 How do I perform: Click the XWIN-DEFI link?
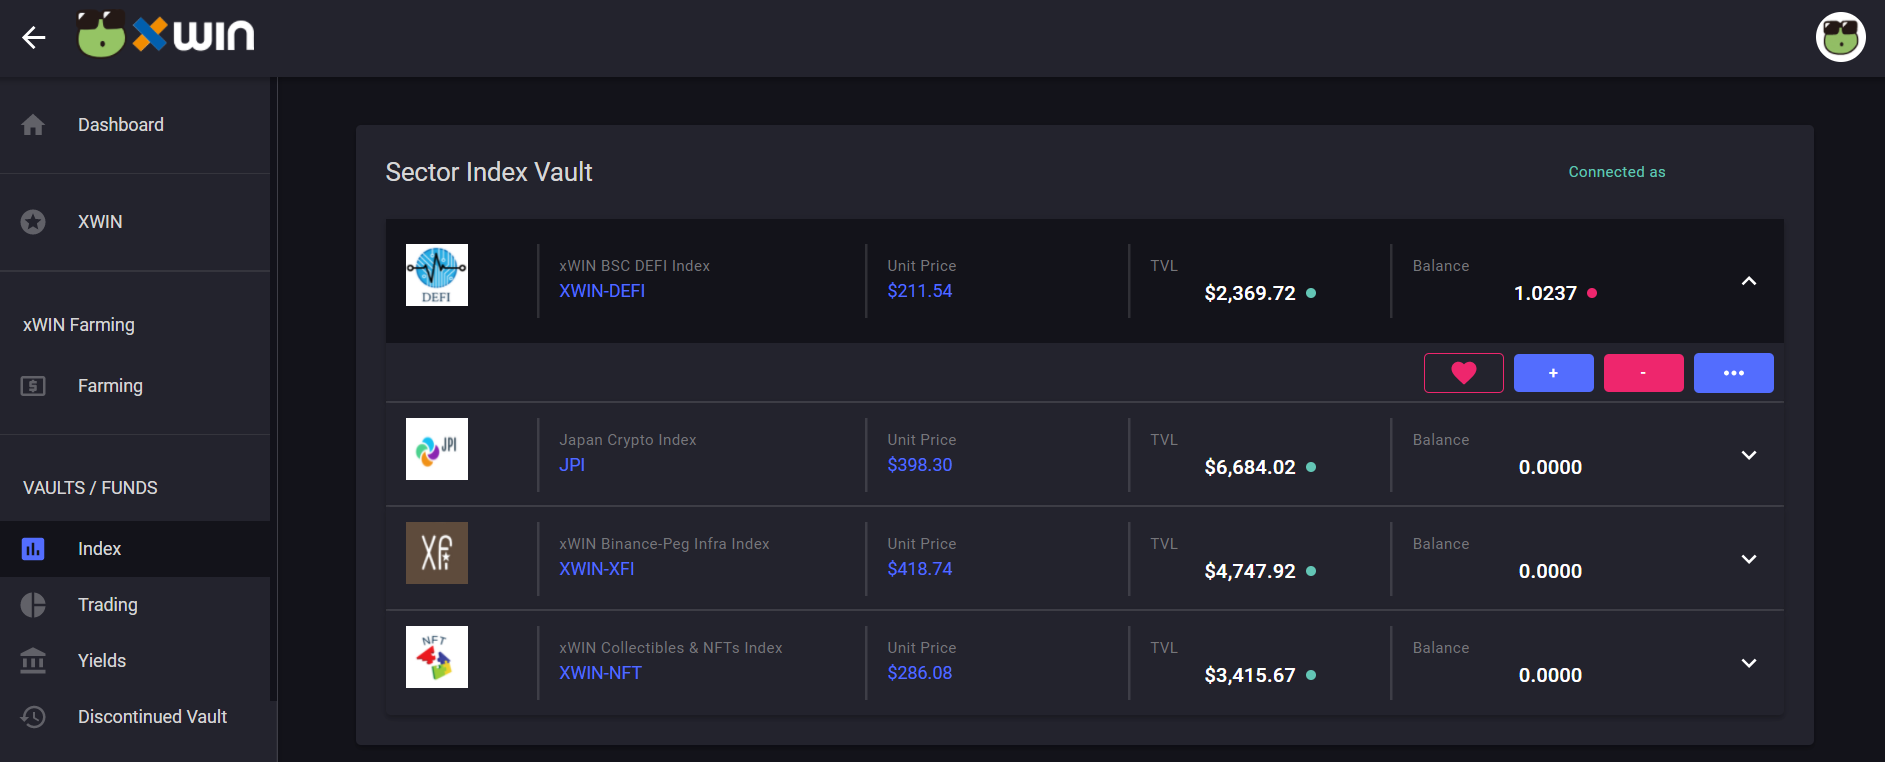[x=602, y=291]
